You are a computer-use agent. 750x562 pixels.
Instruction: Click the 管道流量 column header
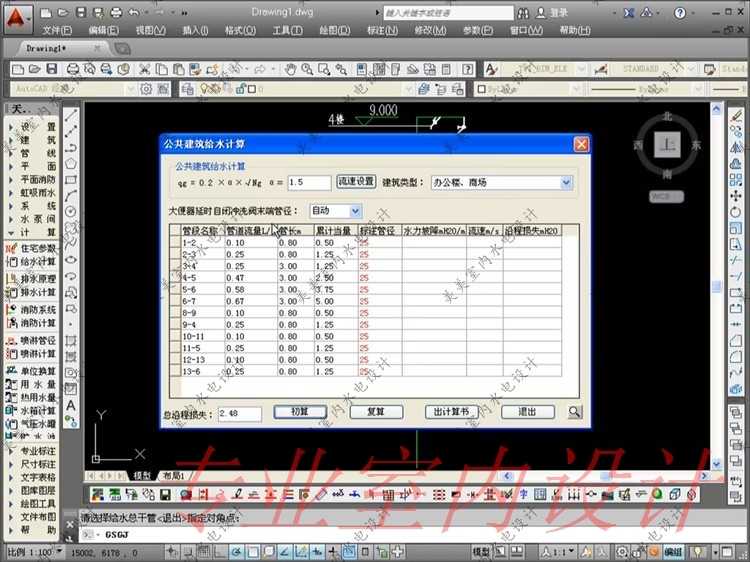pyautogui.click(x=251, y=231)
